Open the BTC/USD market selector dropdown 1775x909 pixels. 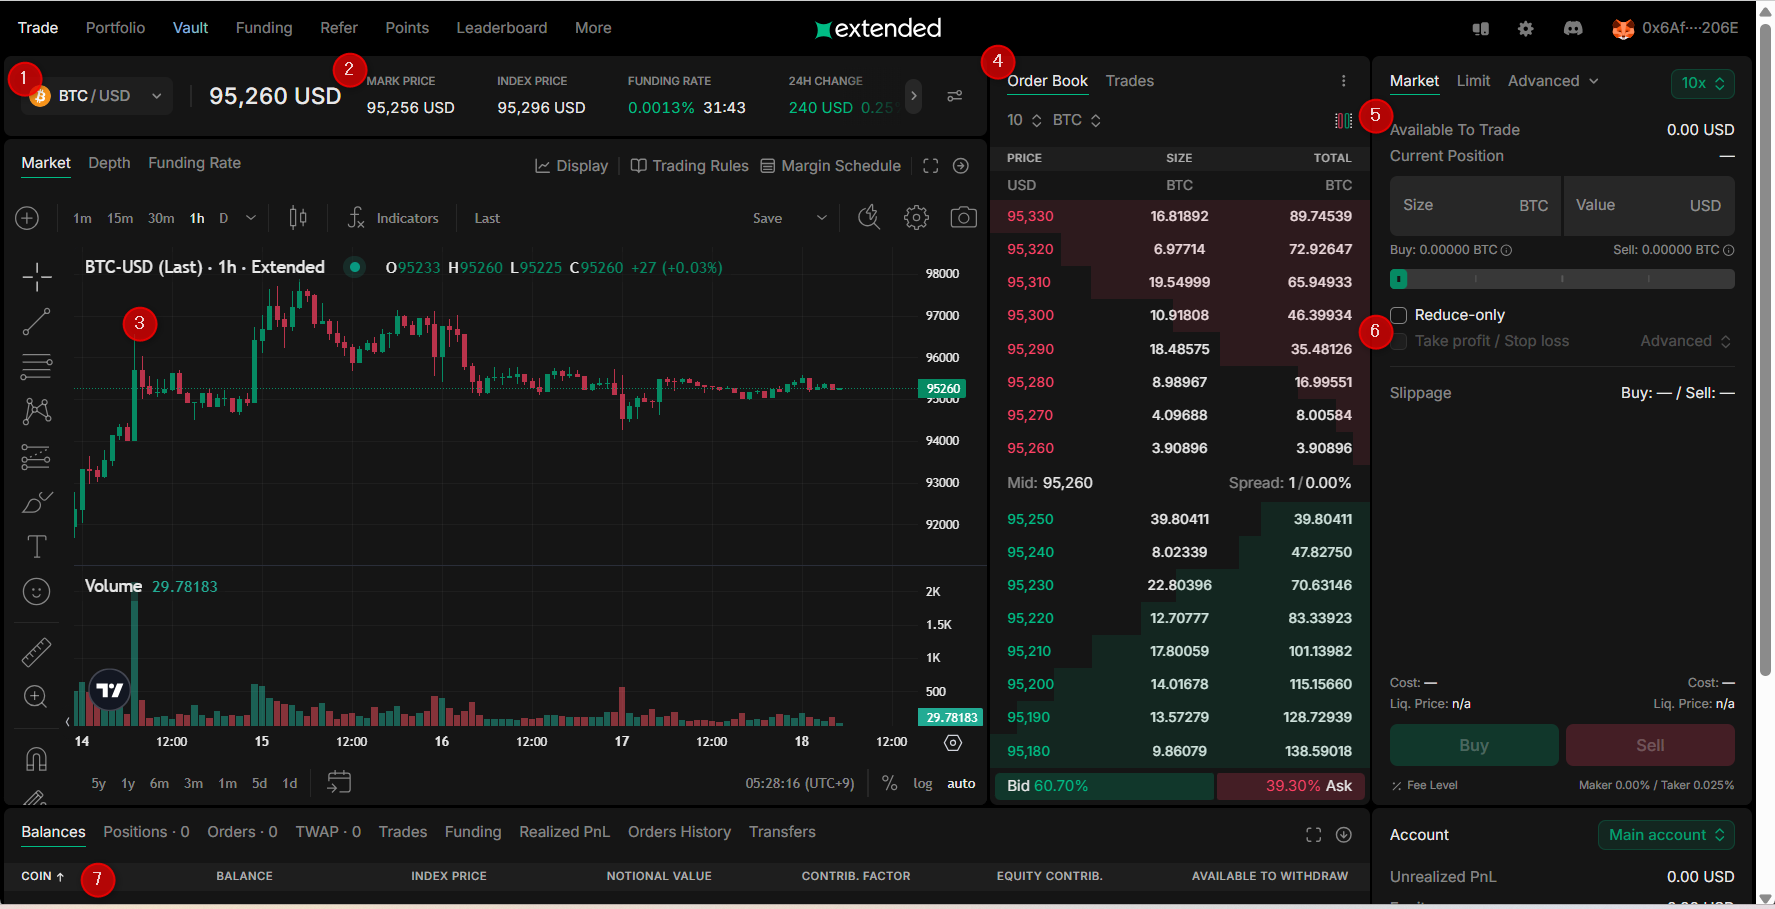(97, 96)
